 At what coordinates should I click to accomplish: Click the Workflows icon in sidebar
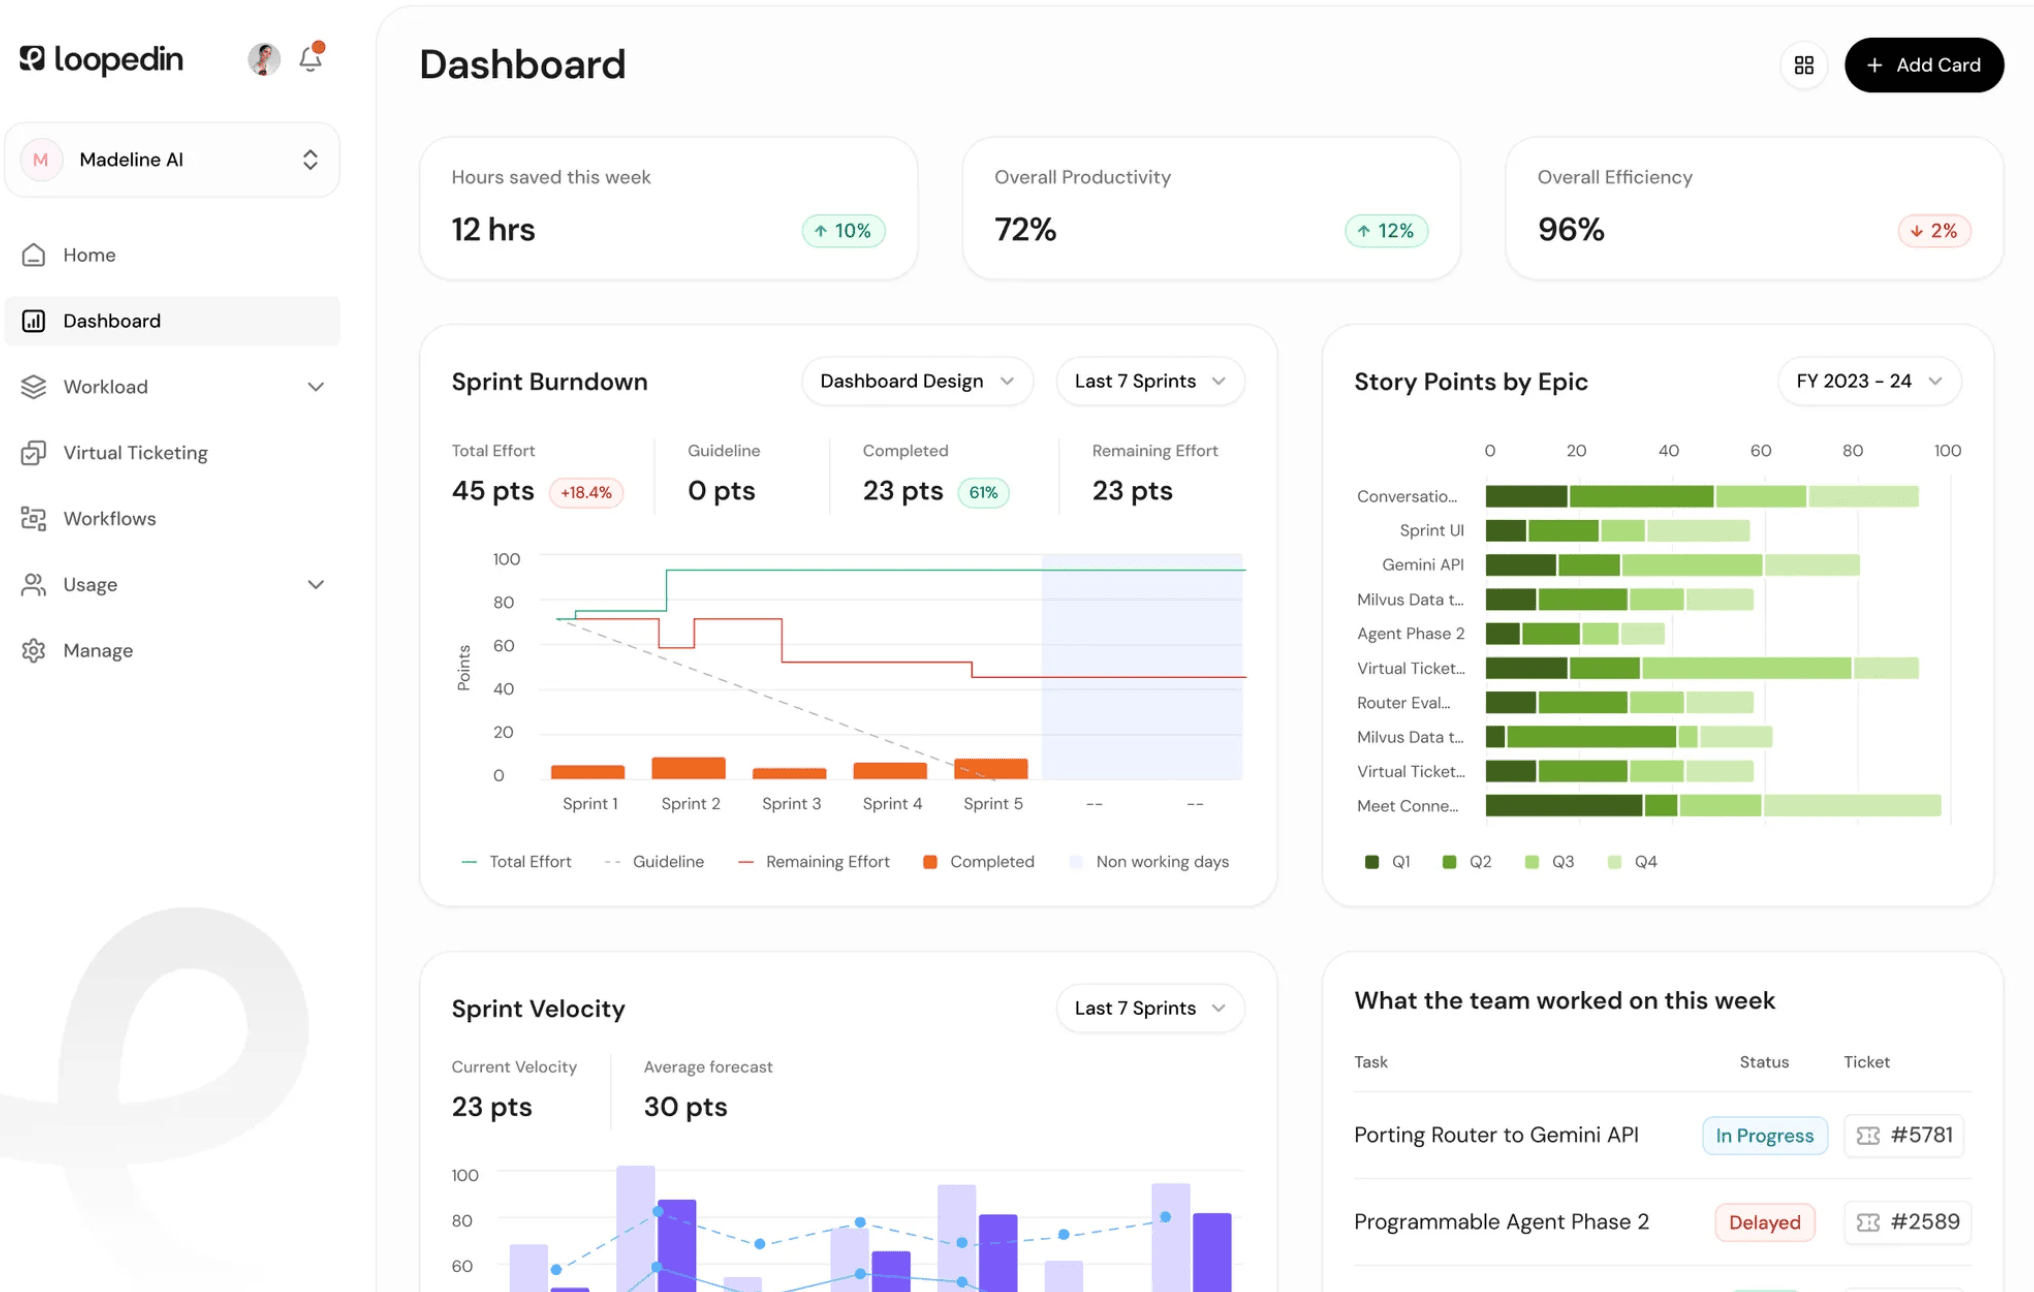click(x=34, y=519)
